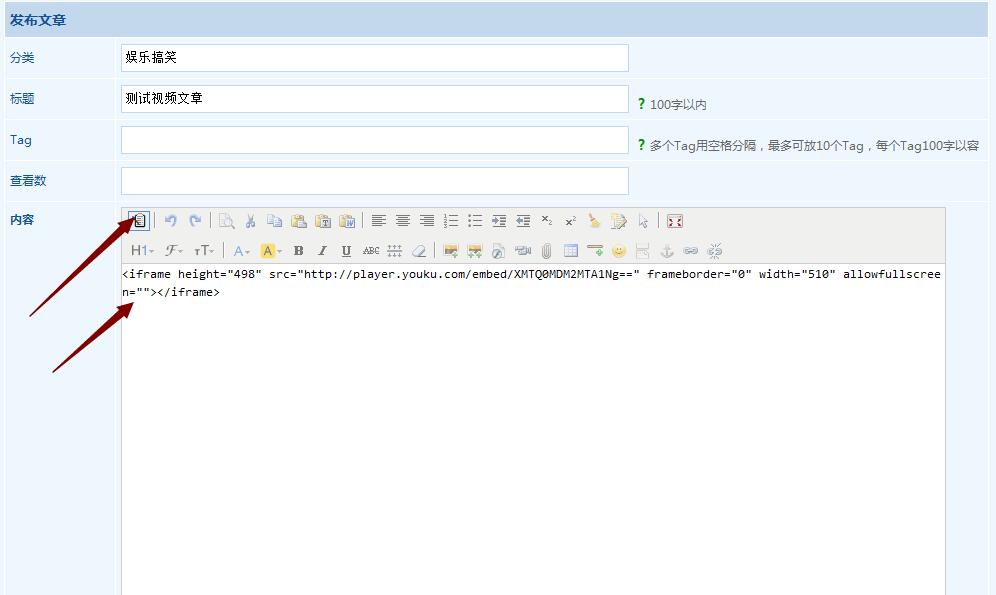This screenshot has height=595, width=996.
Task: Insert an image using picture icon
Action: pos(451,251)
